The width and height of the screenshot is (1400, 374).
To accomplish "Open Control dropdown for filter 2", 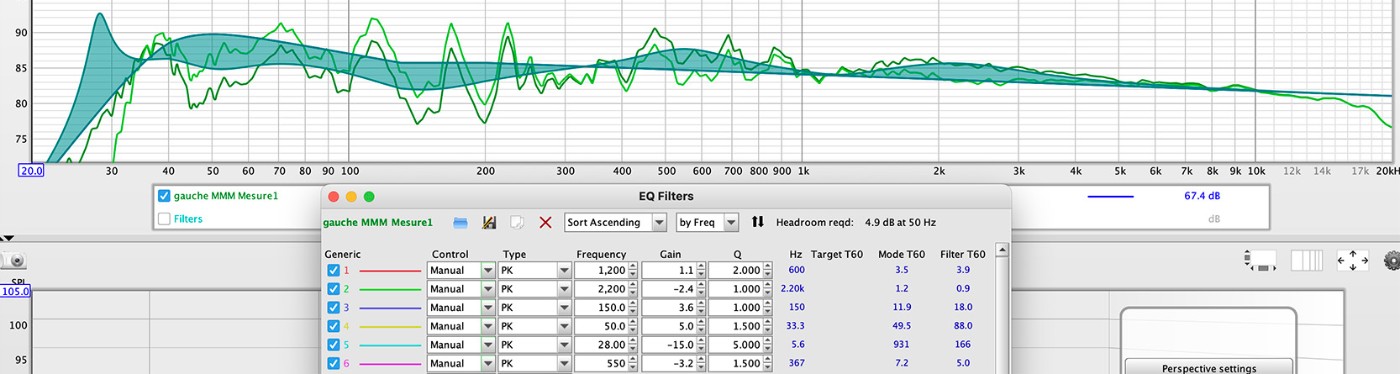I will [x=461, y=289].
